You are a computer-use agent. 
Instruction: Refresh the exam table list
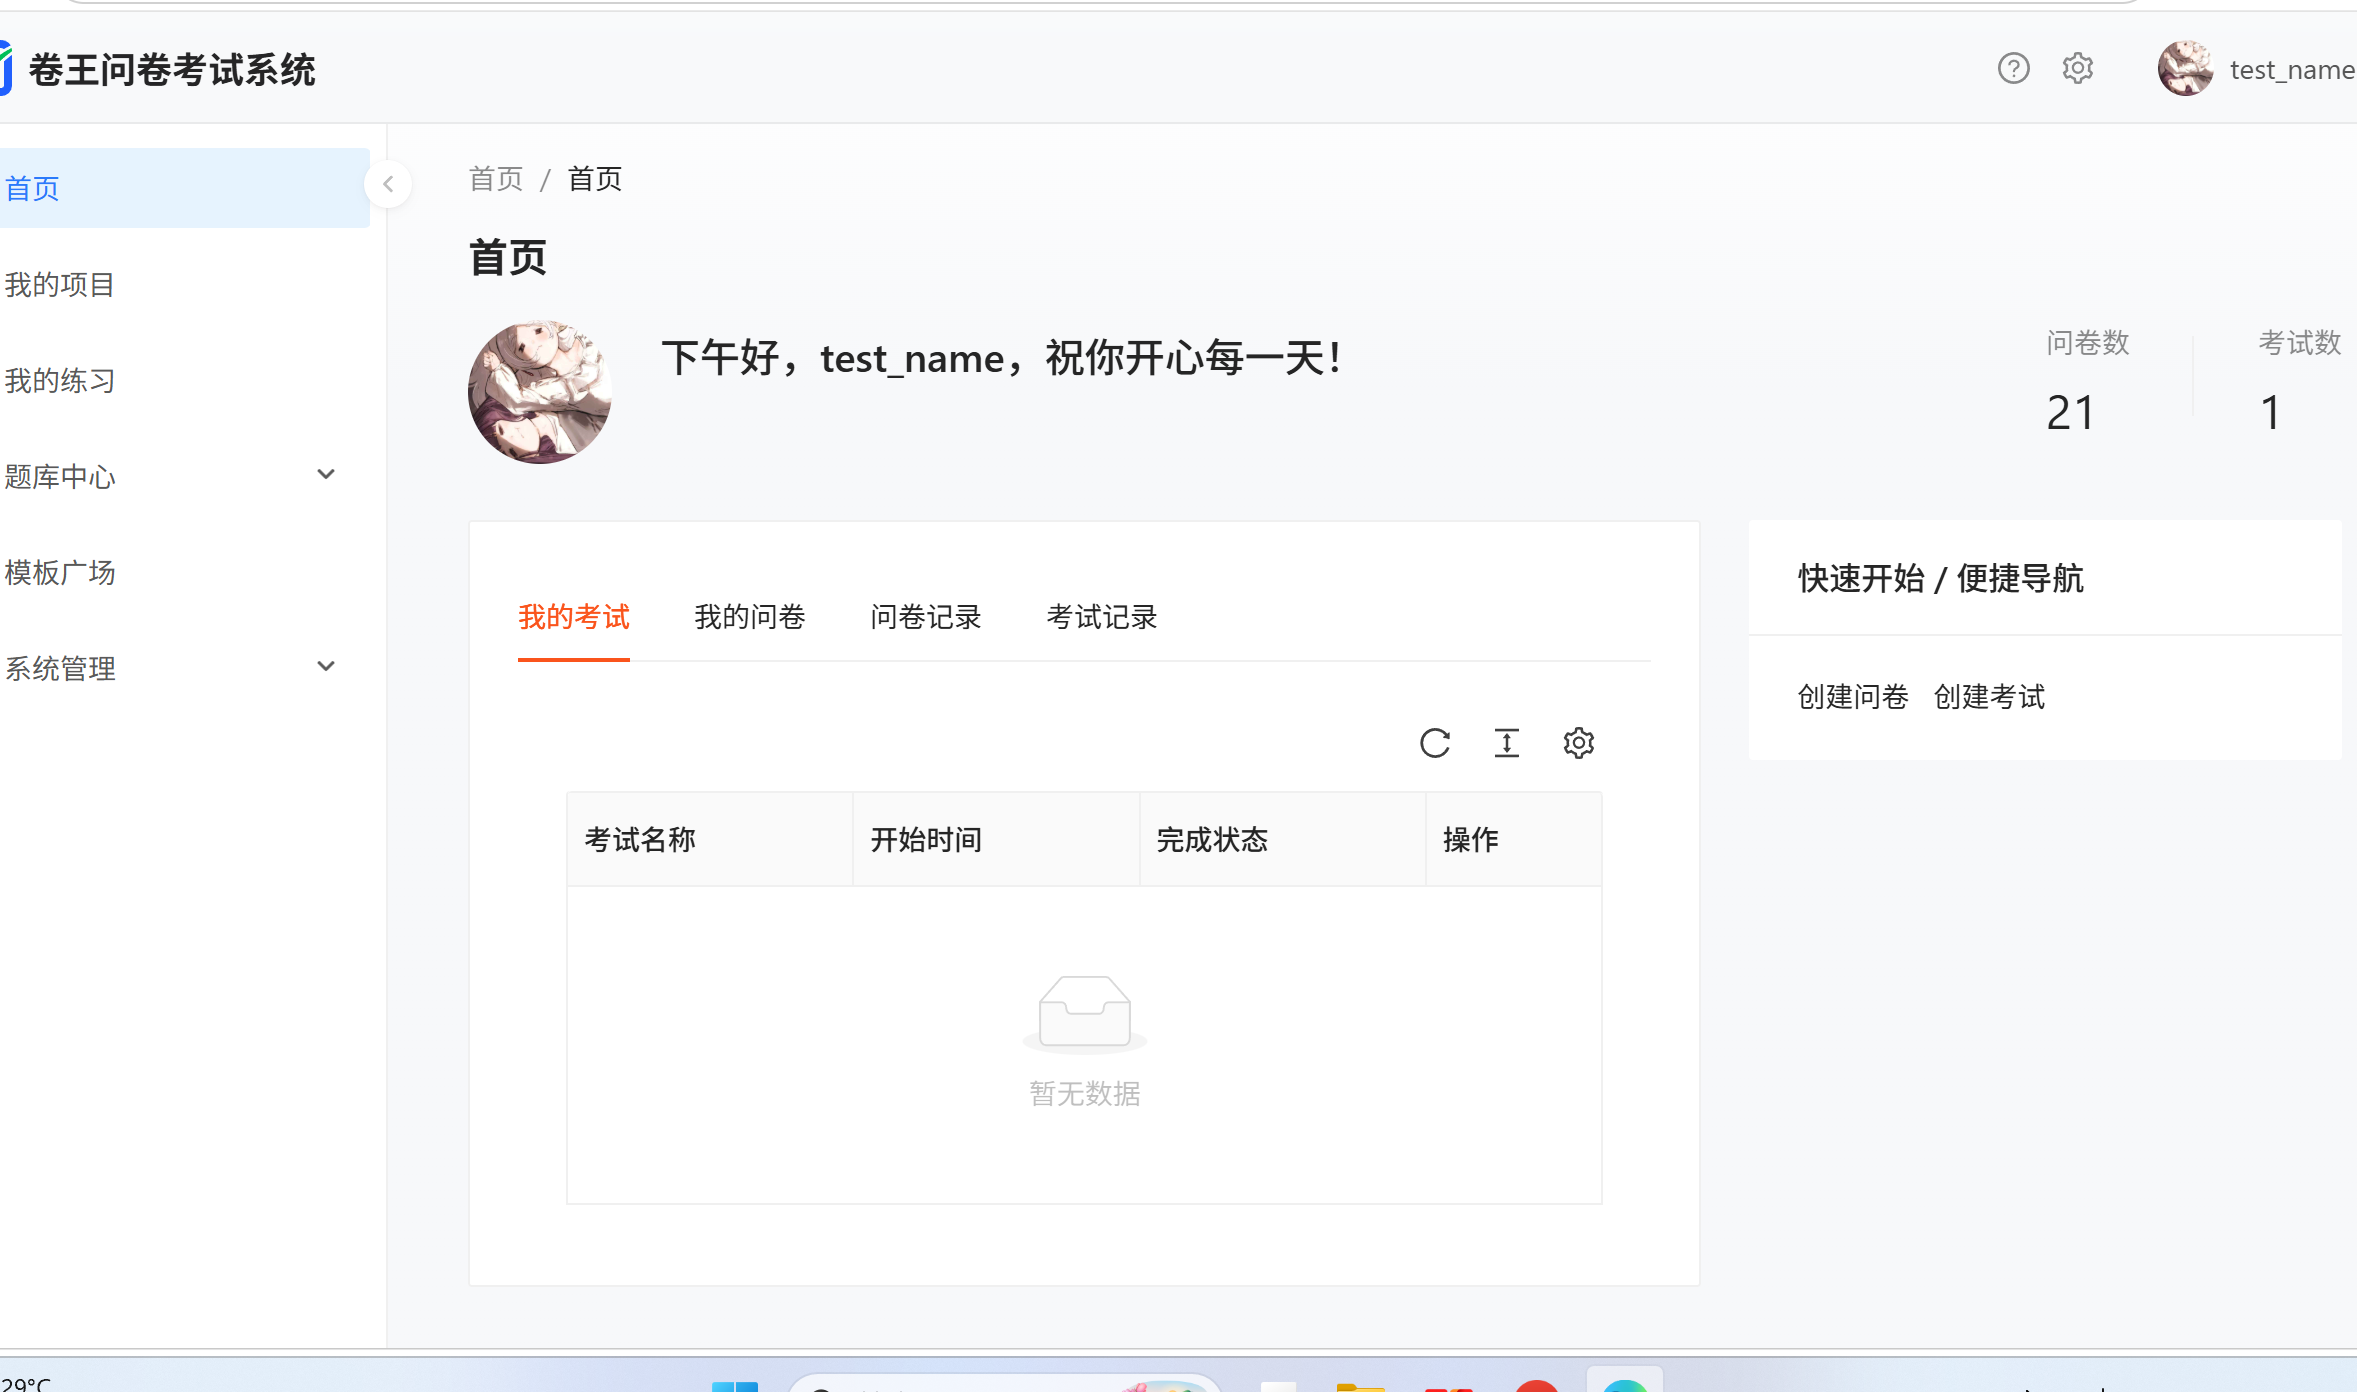tap(1434, 743)
